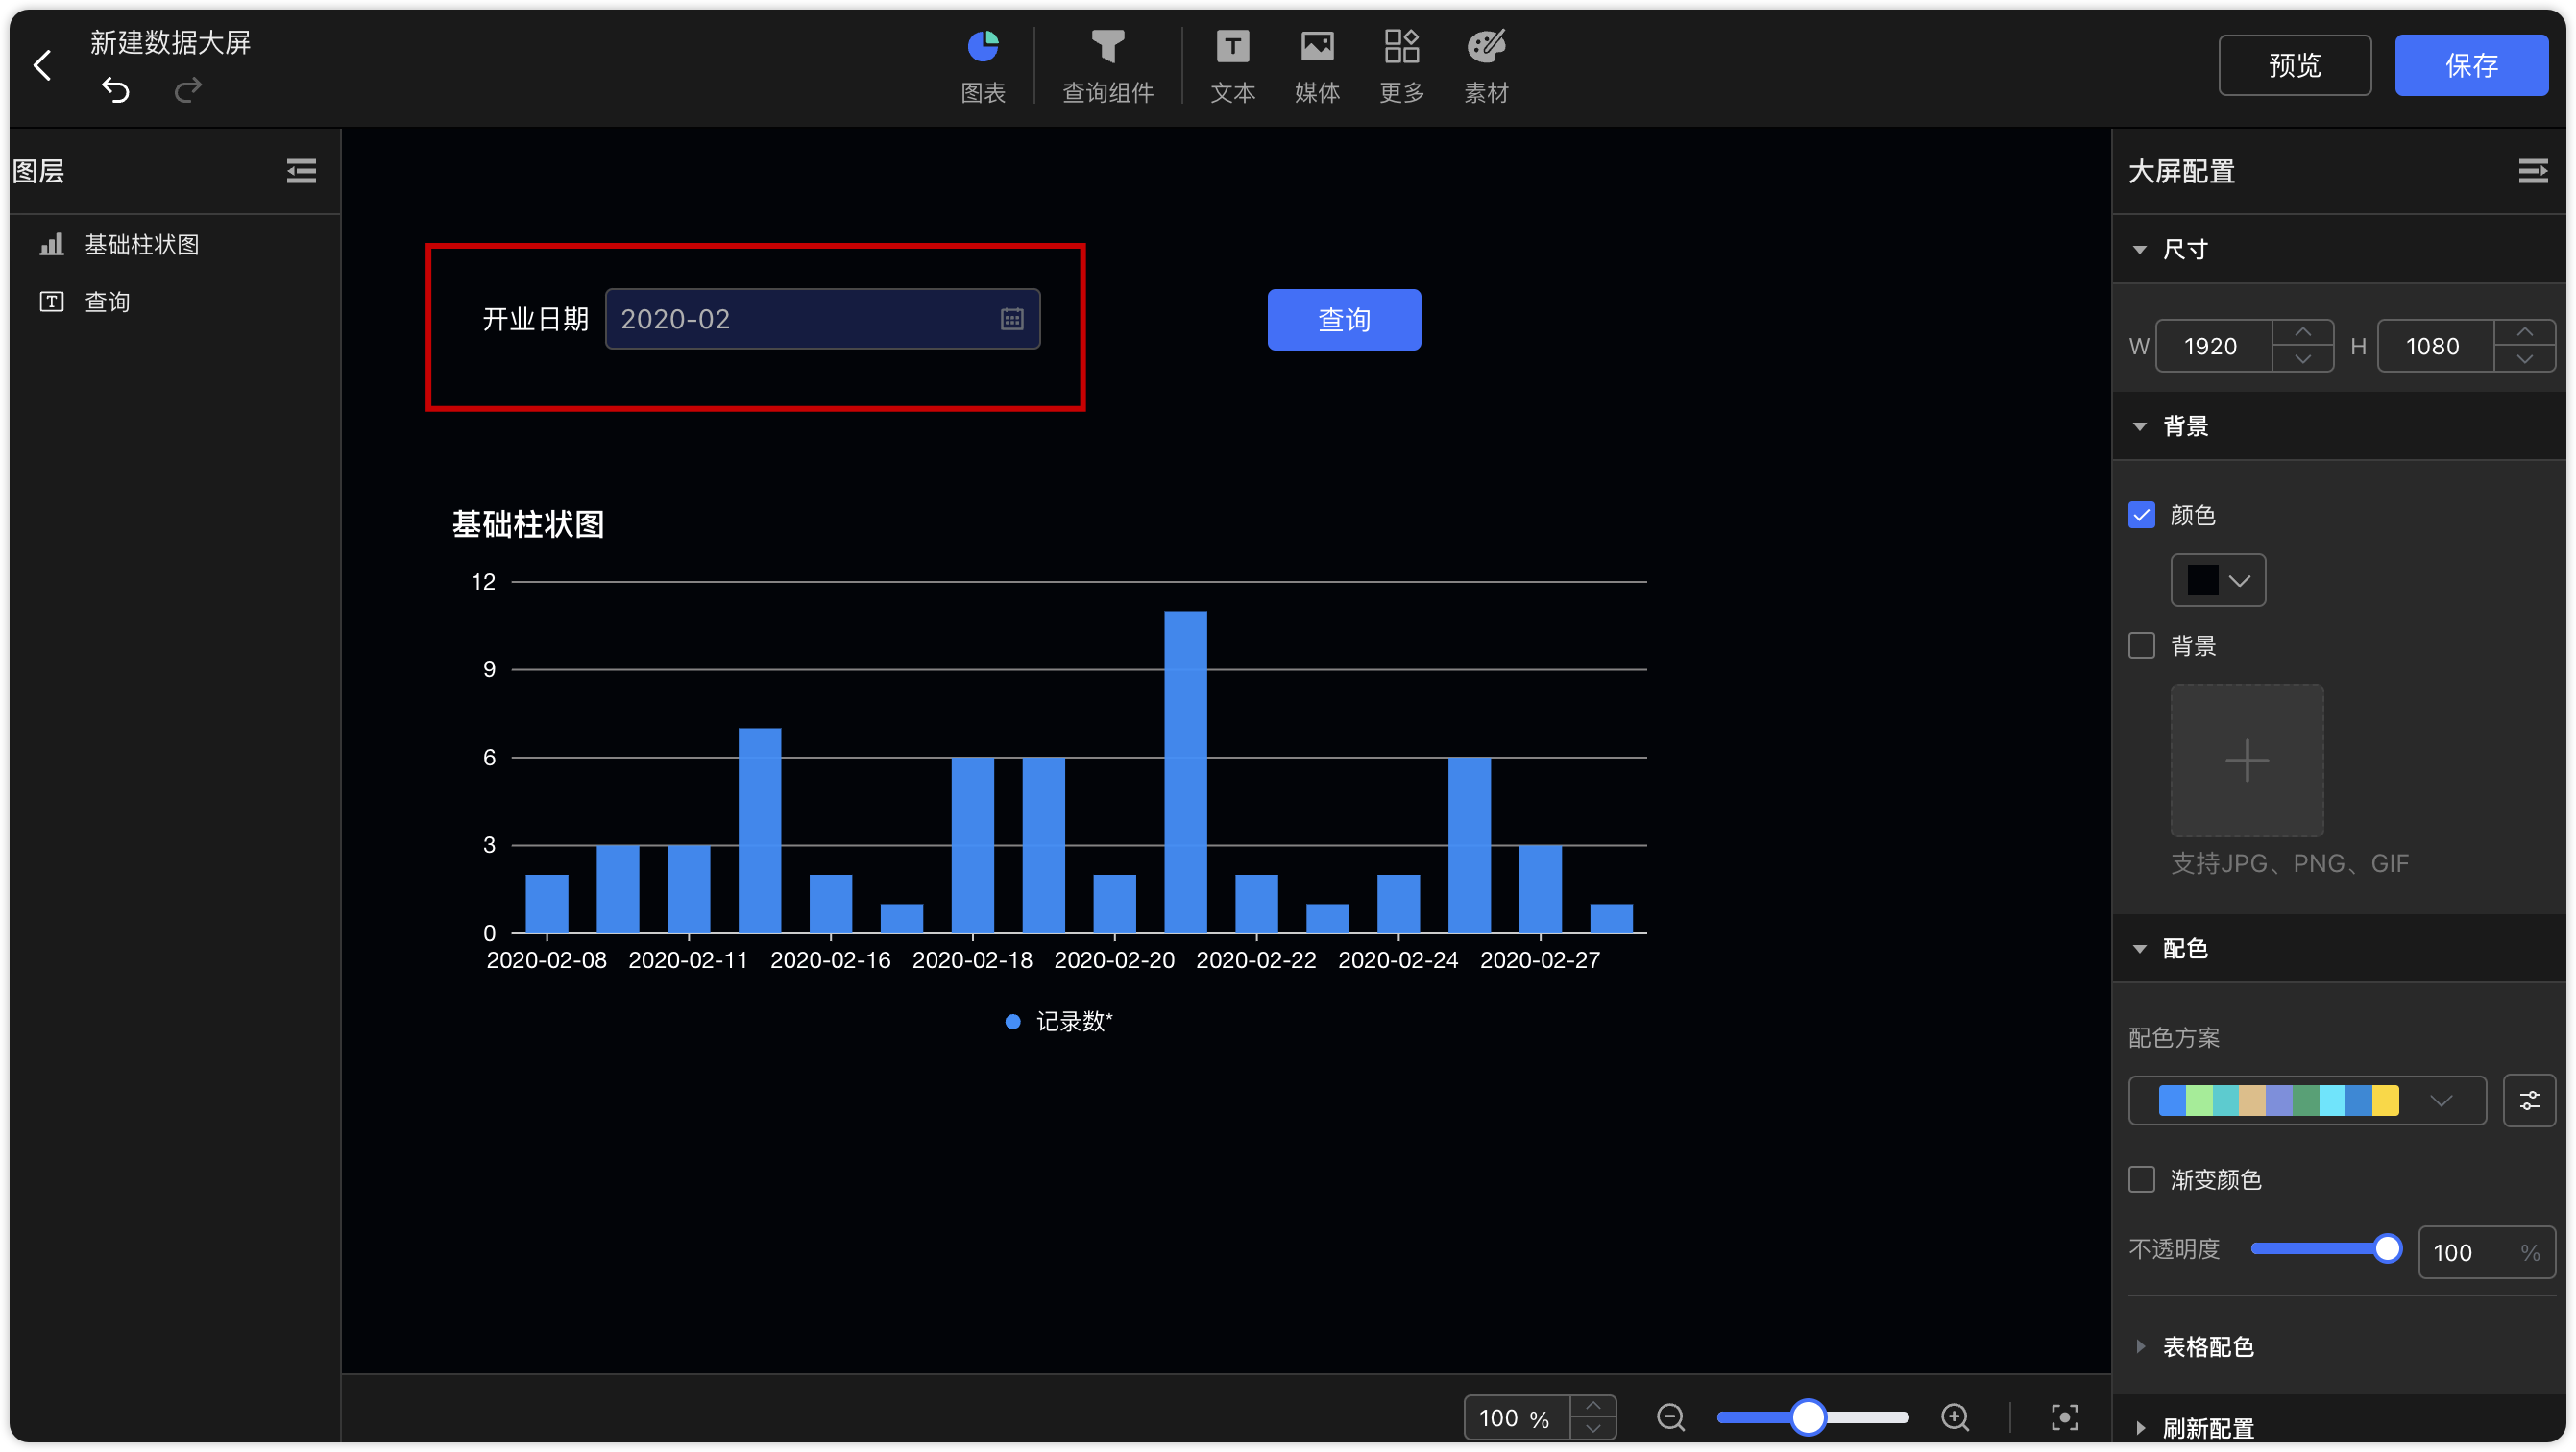2576x1452 pixels.
Task: Expand the 刷新配置 section
Action: point(2139,1428)
